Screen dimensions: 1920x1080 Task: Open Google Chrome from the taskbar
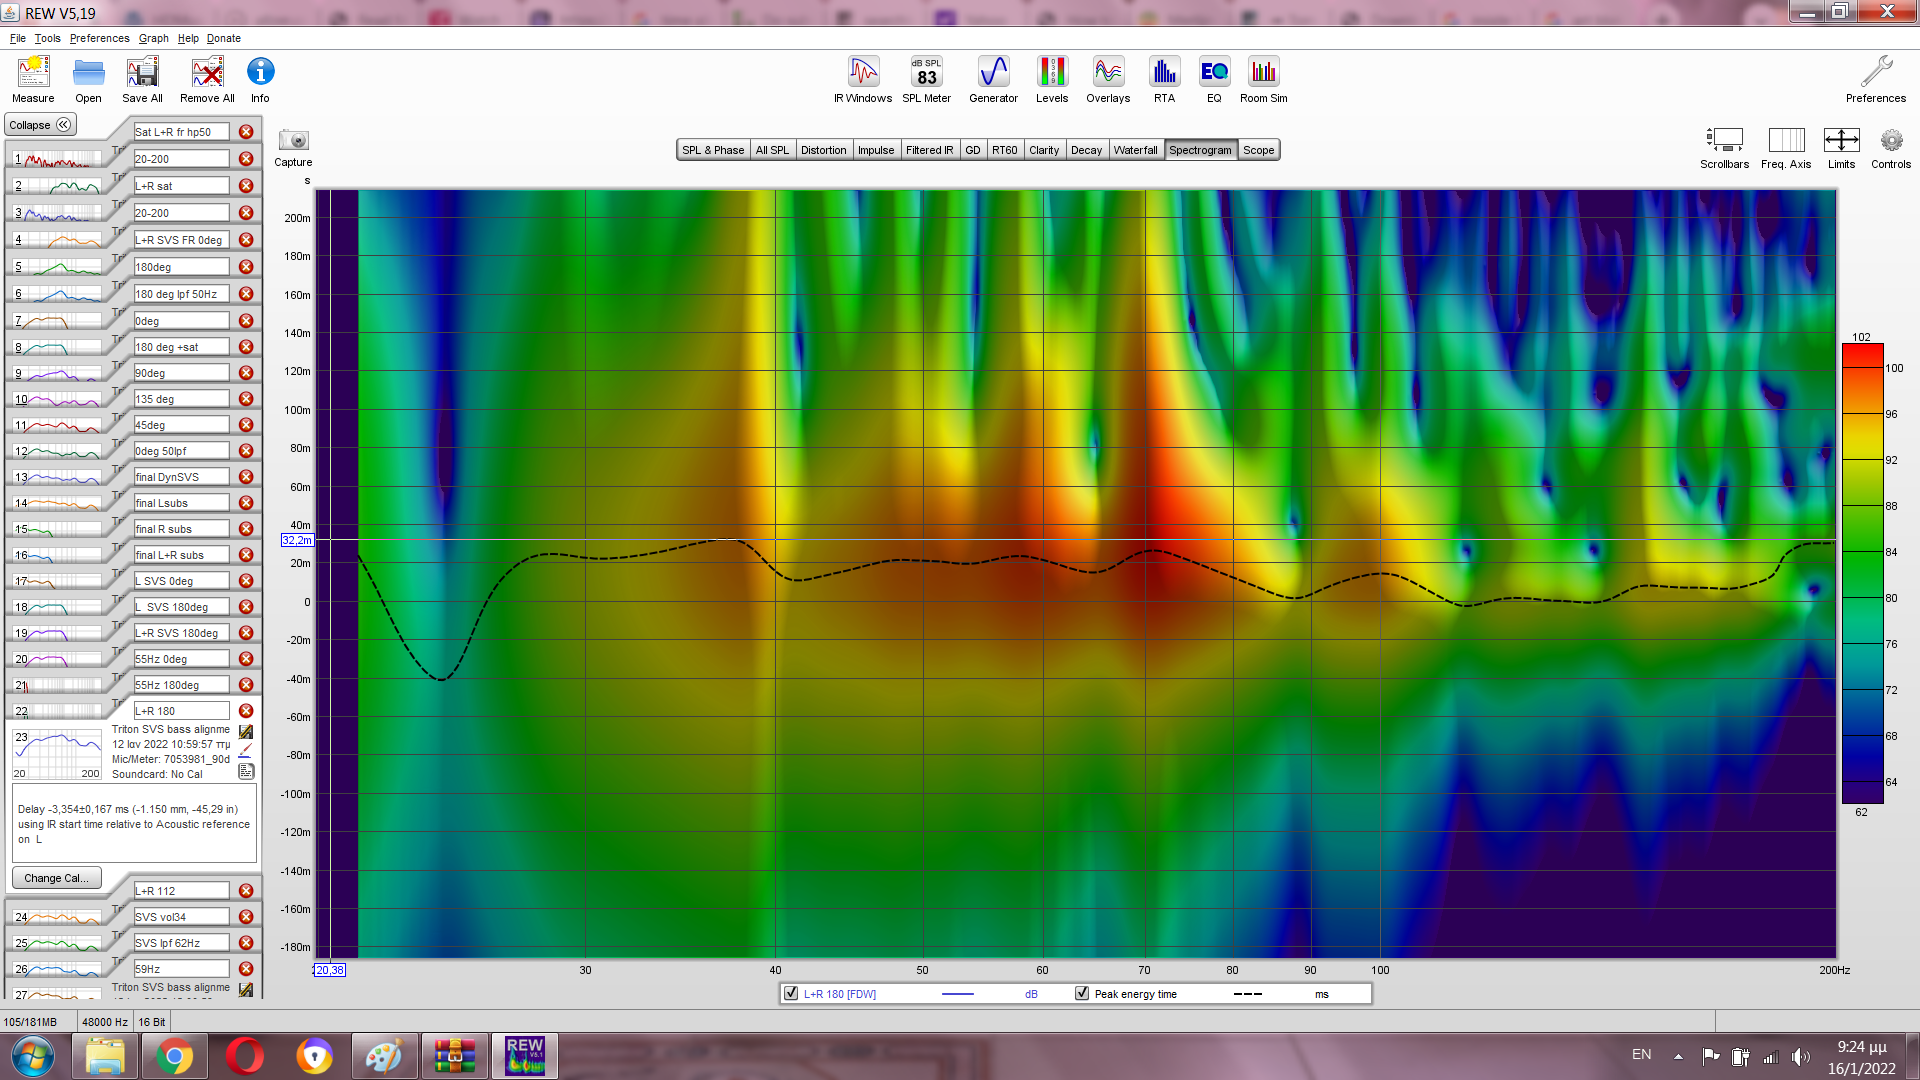(x=174, y=1056)
